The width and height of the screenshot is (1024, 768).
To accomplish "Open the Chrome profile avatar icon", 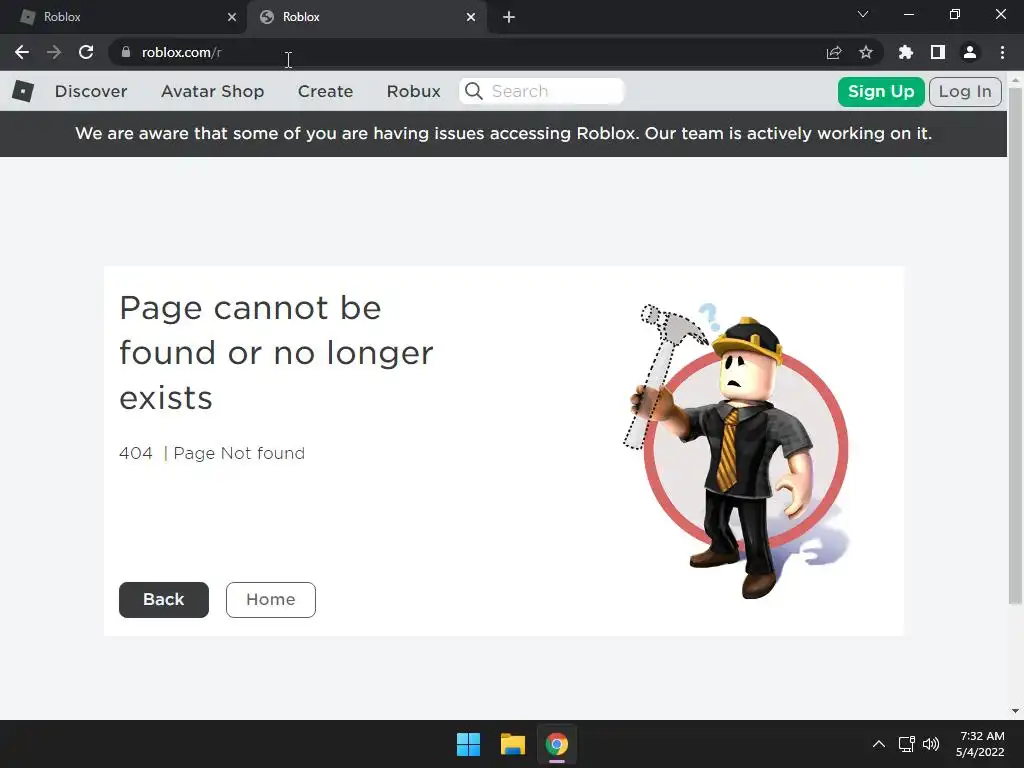I will tap(970, 52).
